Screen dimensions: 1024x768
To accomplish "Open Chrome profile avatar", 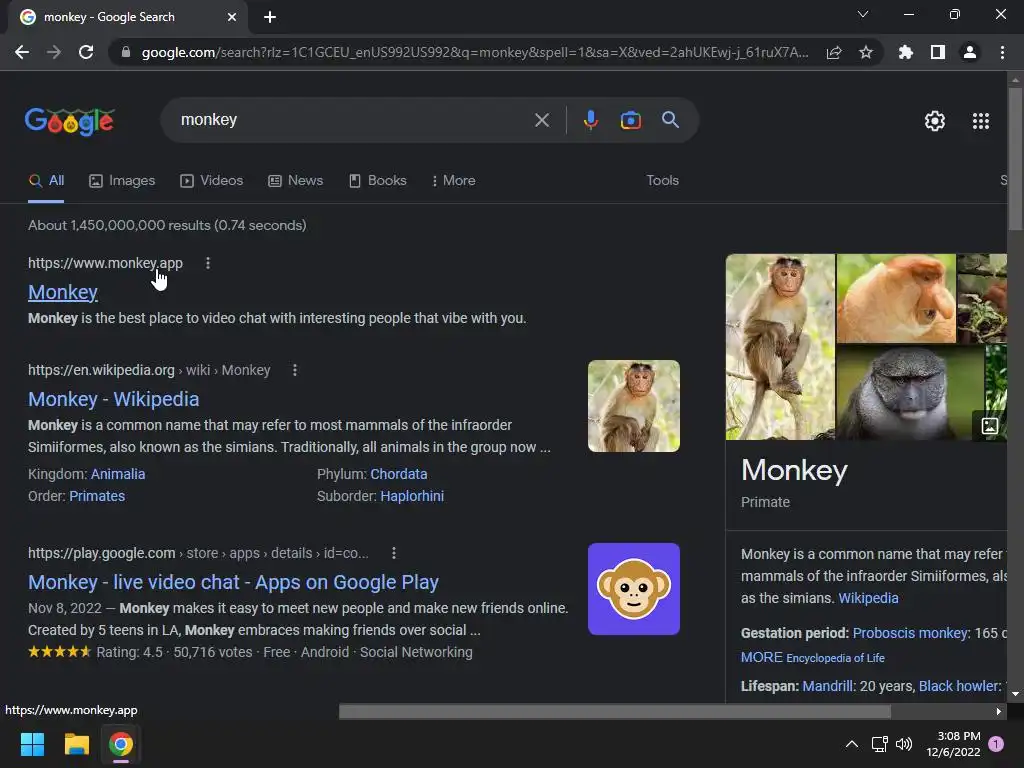I will (970, 52).
